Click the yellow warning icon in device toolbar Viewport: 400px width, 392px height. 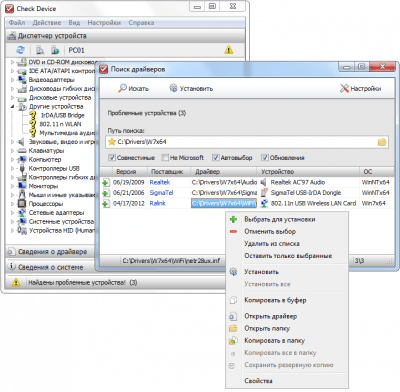[229, 50]
